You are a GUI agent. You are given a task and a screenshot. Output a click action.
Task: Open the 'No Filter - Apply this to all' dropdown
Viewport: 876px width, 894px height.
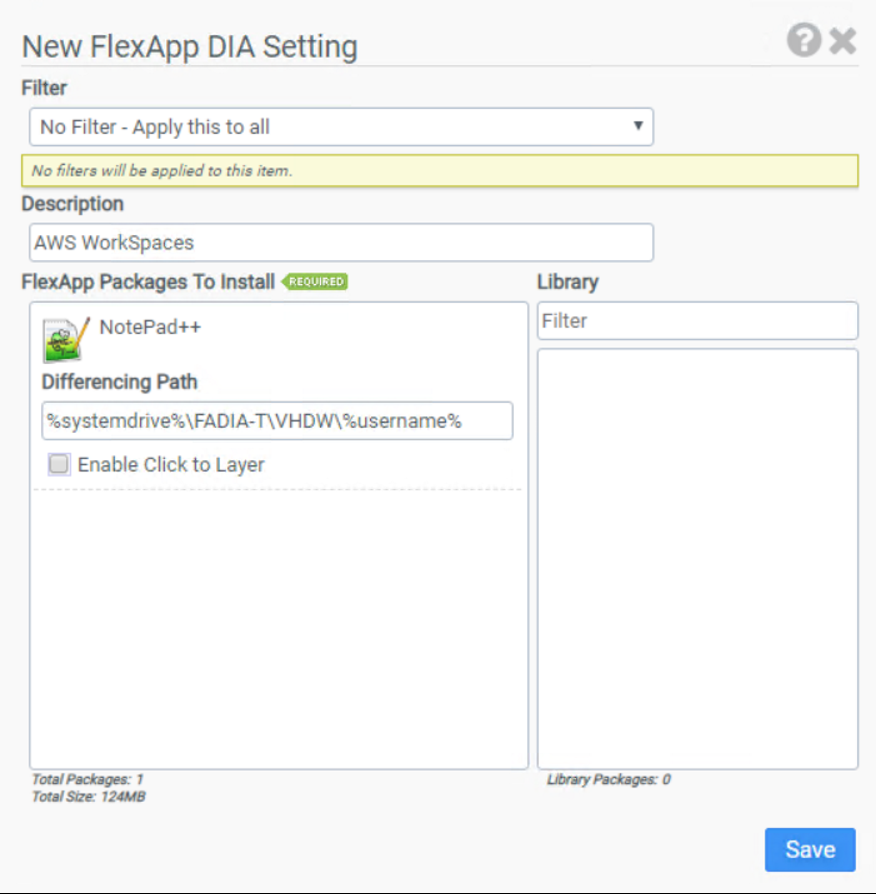(340, 127)
